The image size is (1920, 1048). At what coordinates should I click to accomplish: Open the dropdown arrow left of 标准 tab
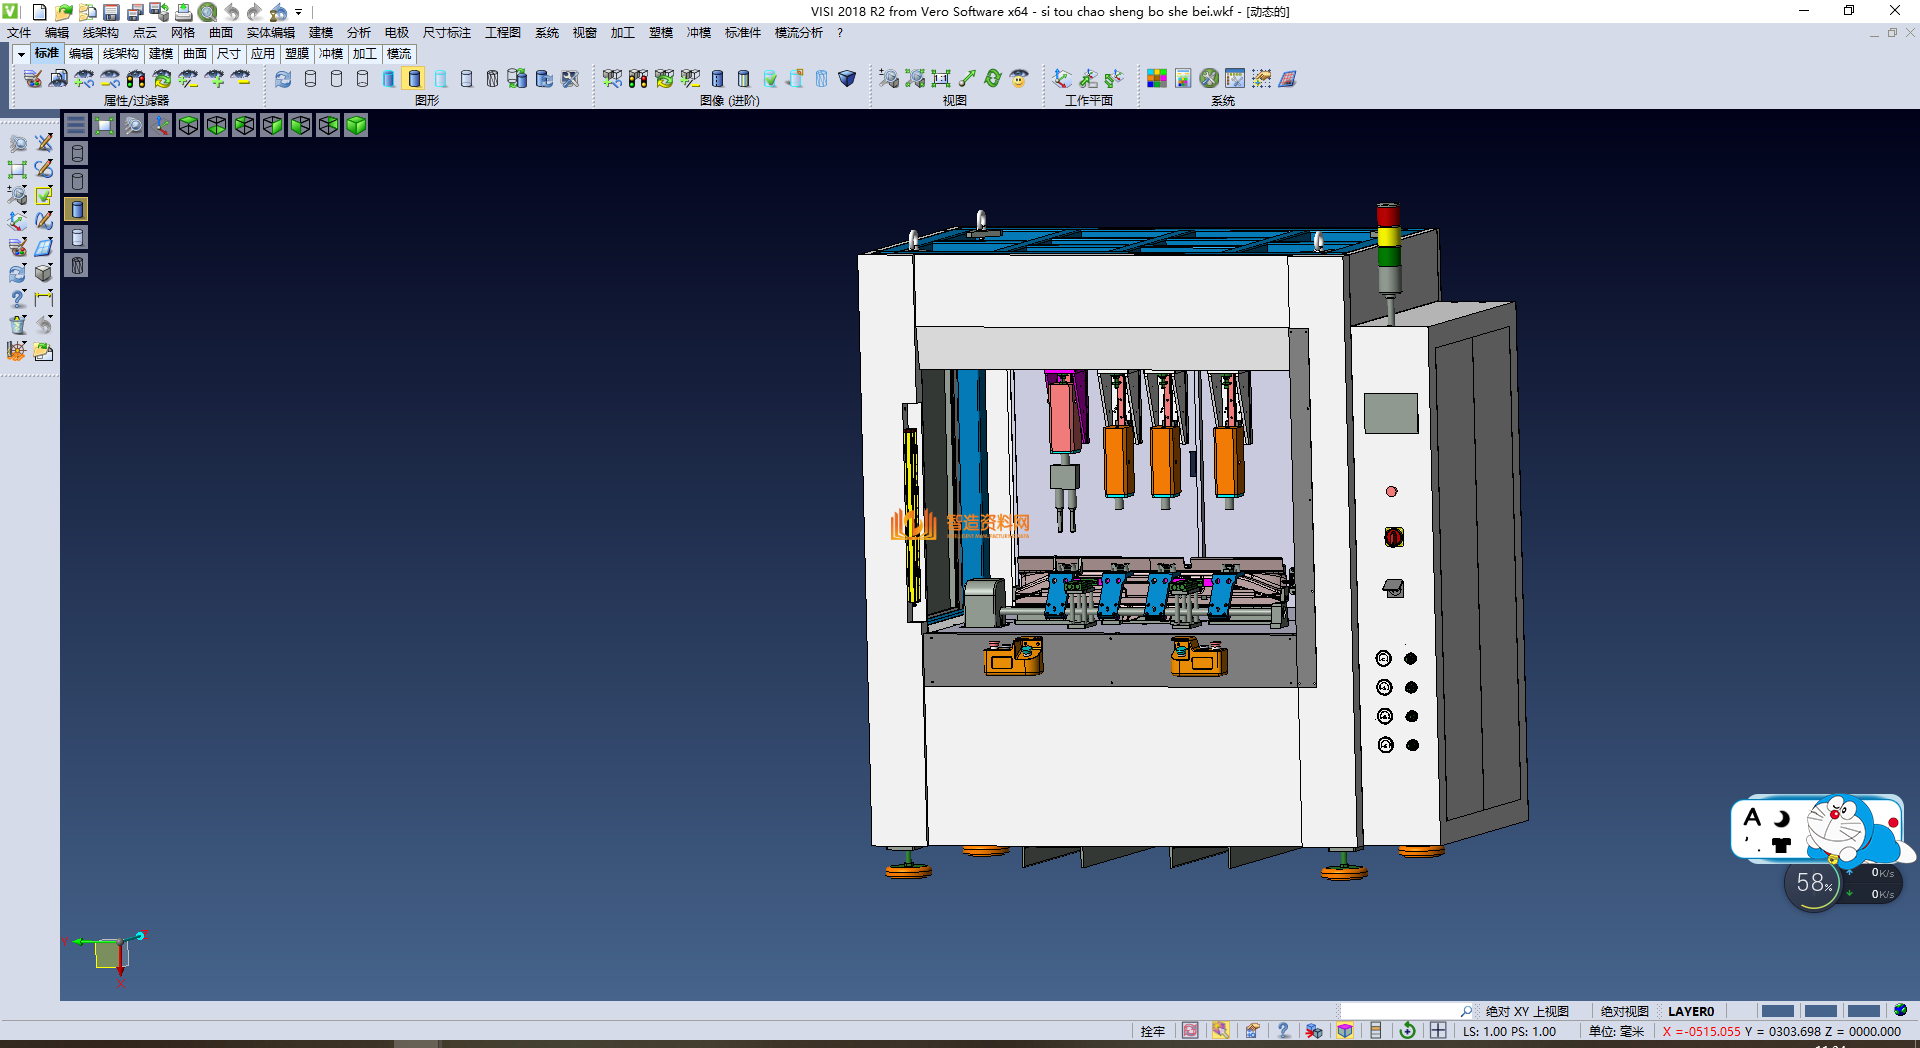[x=21, y=54]
